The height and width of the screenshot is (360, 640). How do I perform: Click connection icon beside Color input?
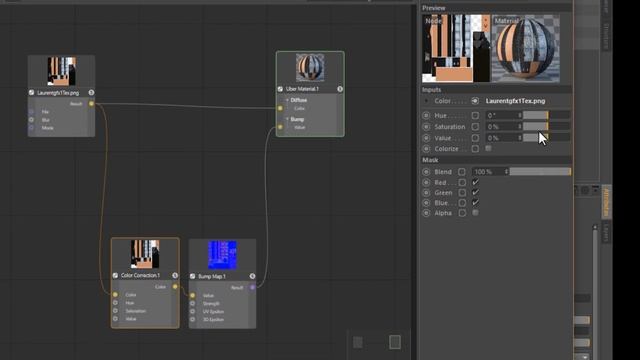coord(475,101)
